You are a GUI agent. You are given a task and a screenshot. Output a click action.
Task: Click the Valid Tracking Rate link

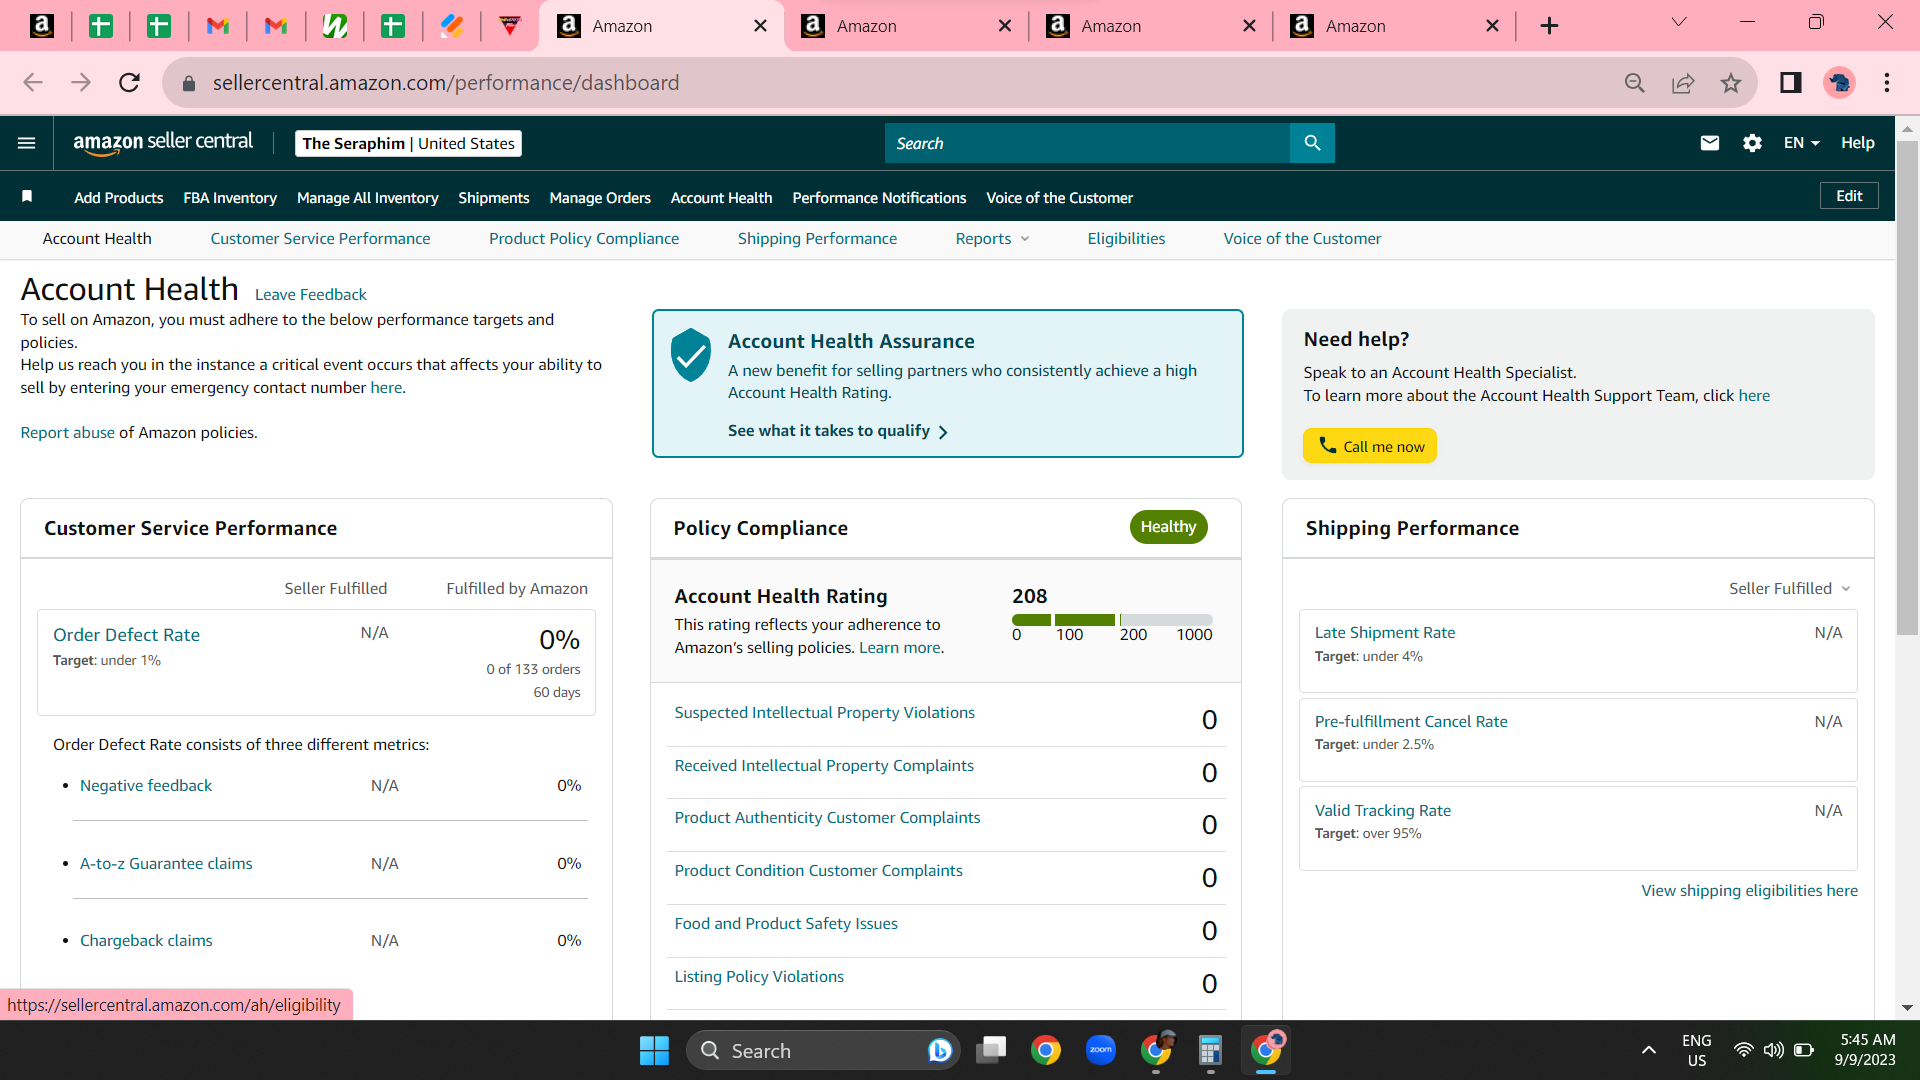pos(1382,811)
